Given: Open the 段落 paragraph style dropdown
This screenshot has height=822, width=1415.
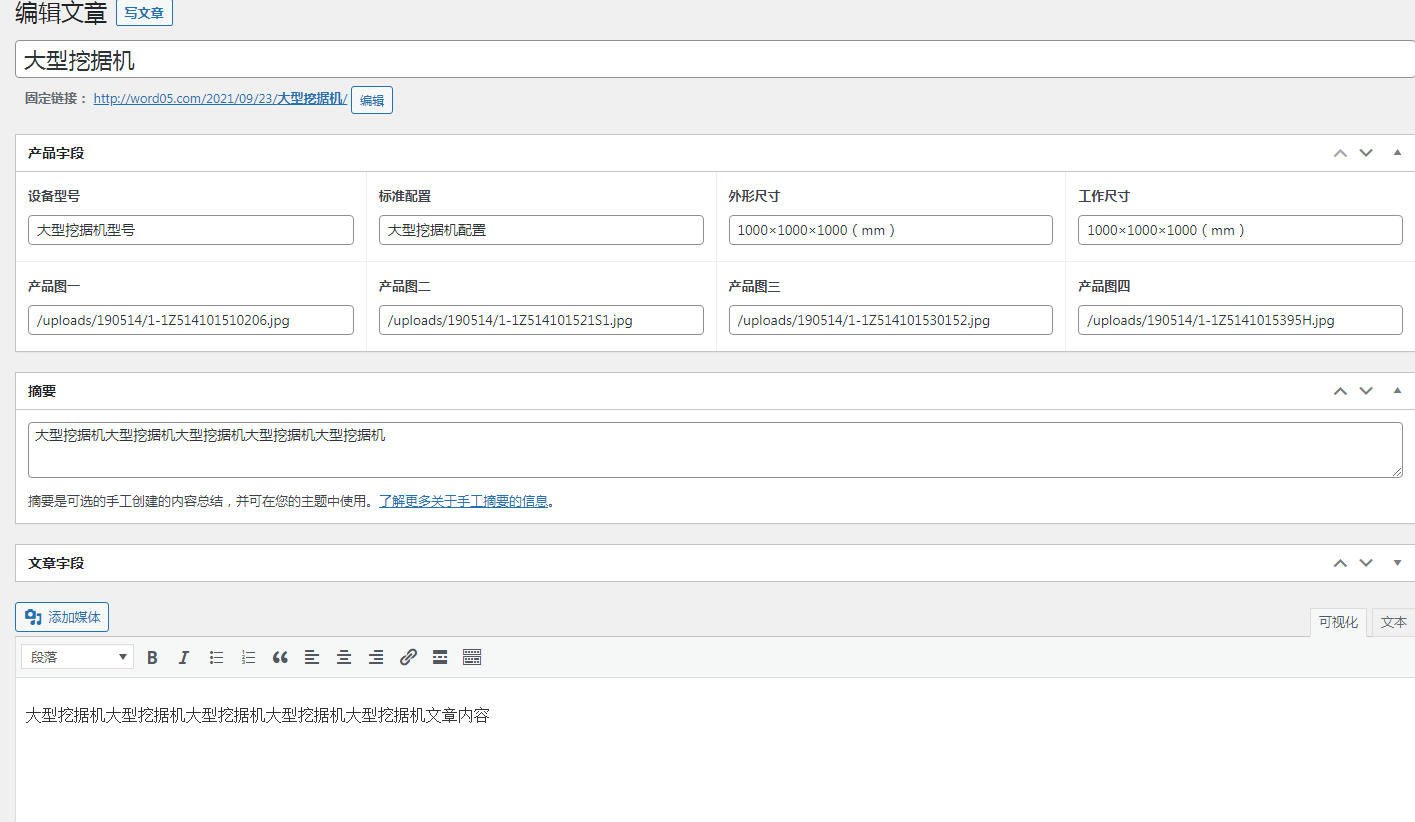Looking at the screenshot, I should coord(76,656).
